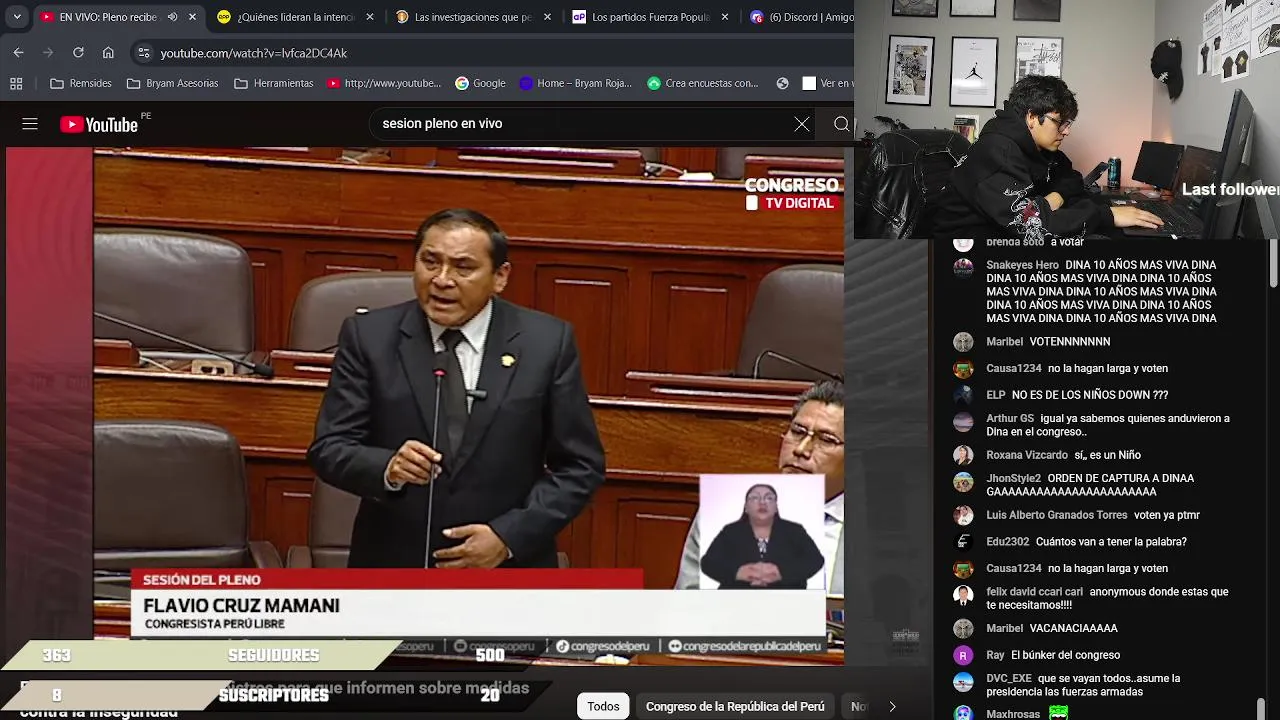Open the tab search dropdown arrow

[17, 17]
